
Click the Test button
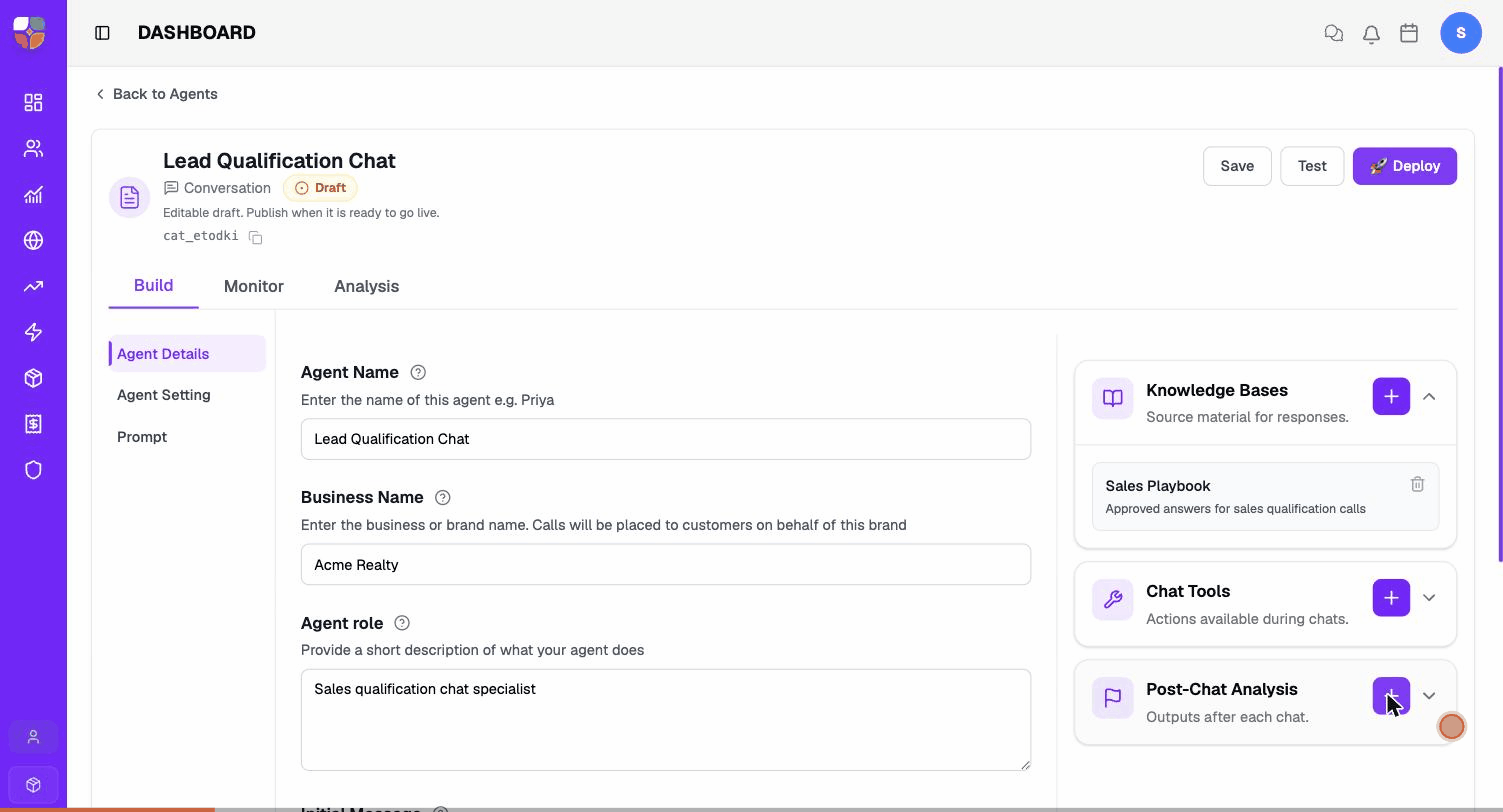[x=1312, y=166]
